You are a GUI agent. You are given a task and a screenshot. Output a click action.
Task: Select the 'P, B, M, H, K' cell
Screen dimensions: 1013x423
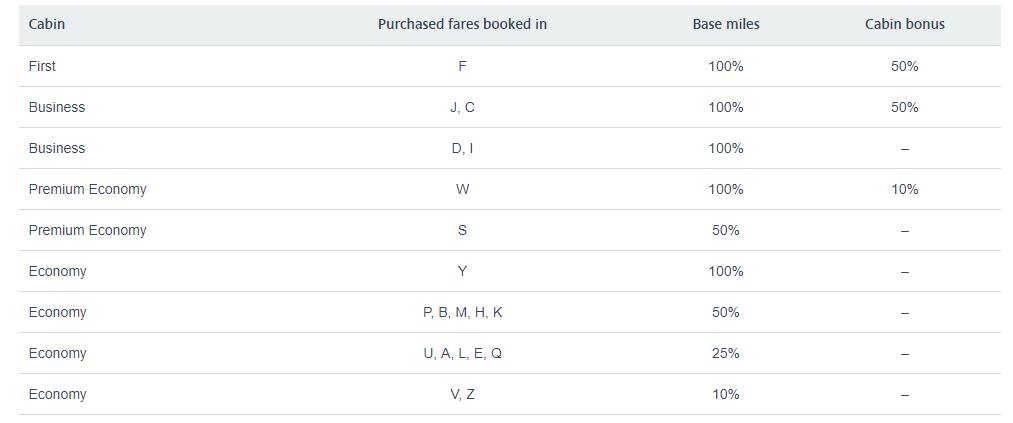pyautogui.click(x=462, y=312)
